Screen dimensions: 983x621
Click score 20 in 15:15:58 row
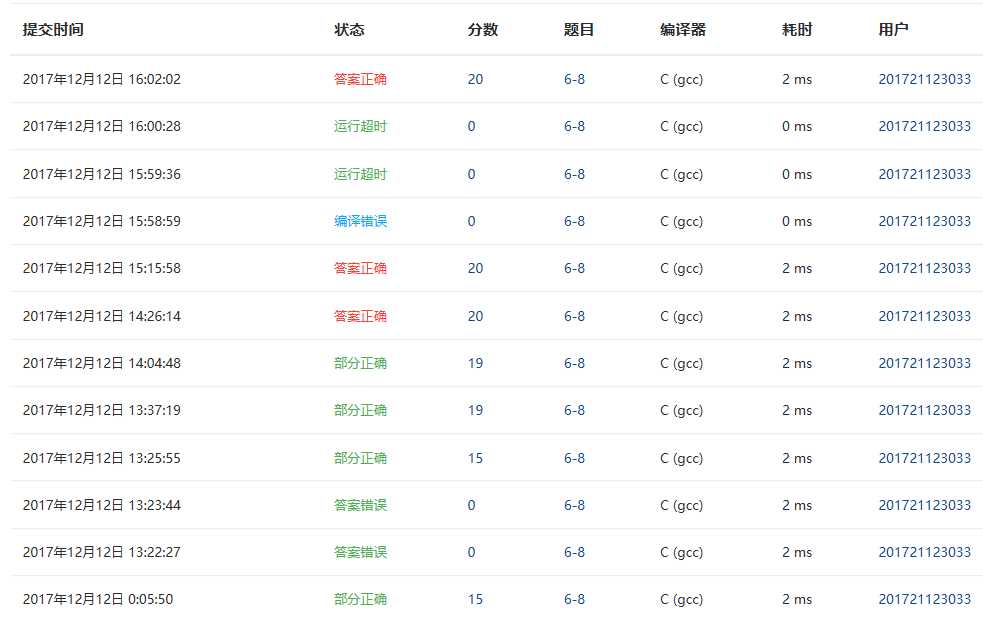pos(475,268)
